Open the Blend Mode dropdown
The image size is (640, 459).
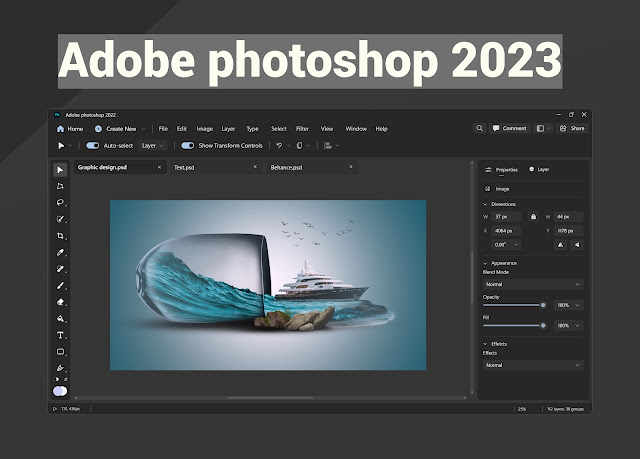[533, 284]
